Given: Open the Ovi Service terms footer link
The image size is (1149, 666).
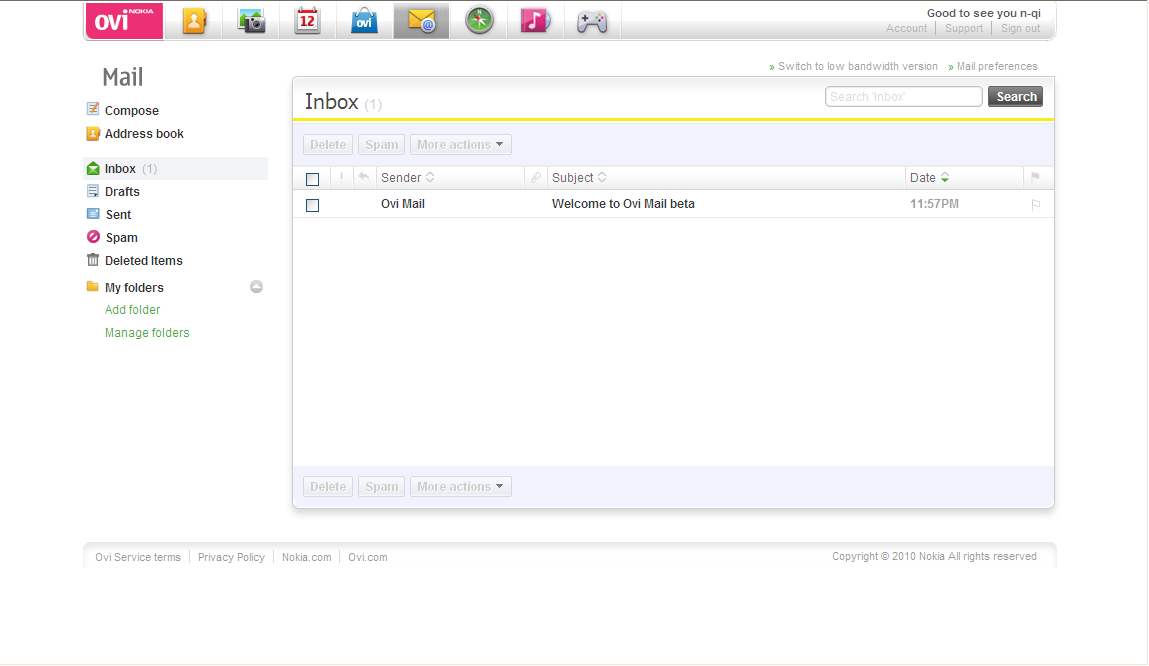Looking at the screenshot, I should [x=138, y=557].
